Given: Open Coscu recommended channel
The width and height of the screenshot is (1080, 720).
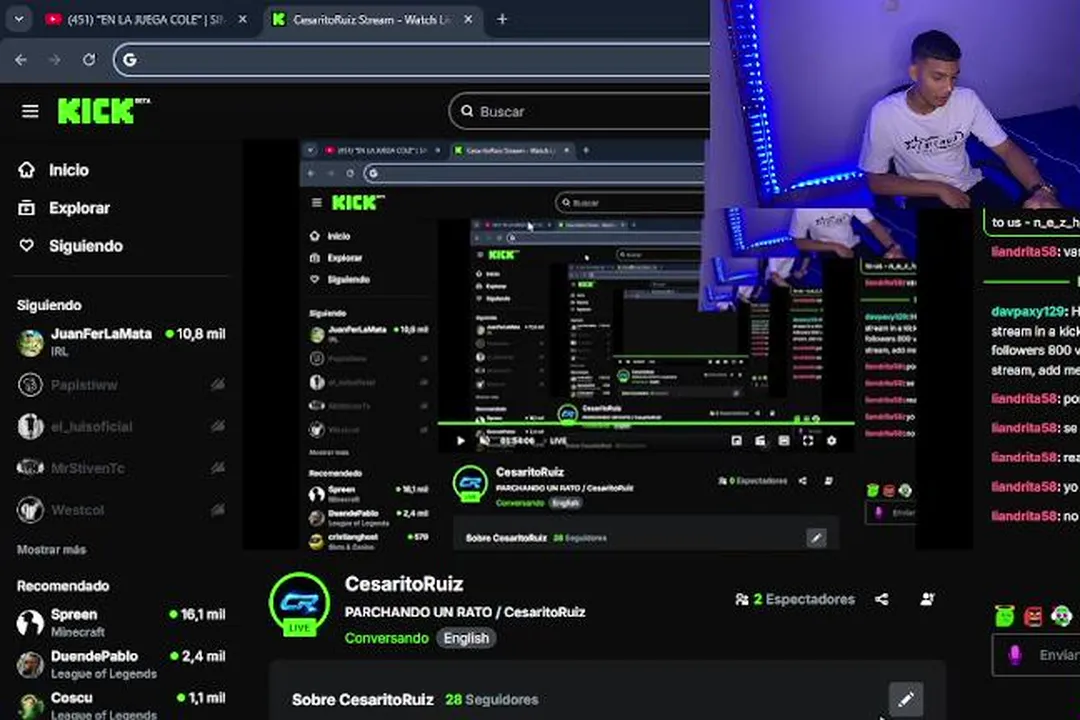Looking at the screenshot, I should click(x=121, y=705).
